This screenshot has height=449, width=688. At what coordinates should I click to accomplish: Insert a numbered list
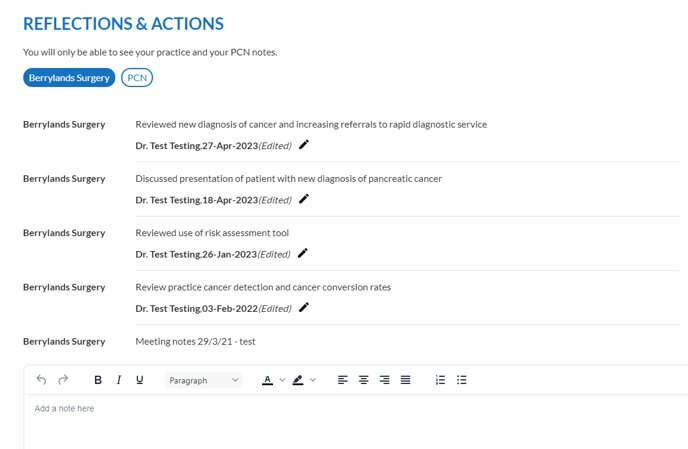(440, 380)
